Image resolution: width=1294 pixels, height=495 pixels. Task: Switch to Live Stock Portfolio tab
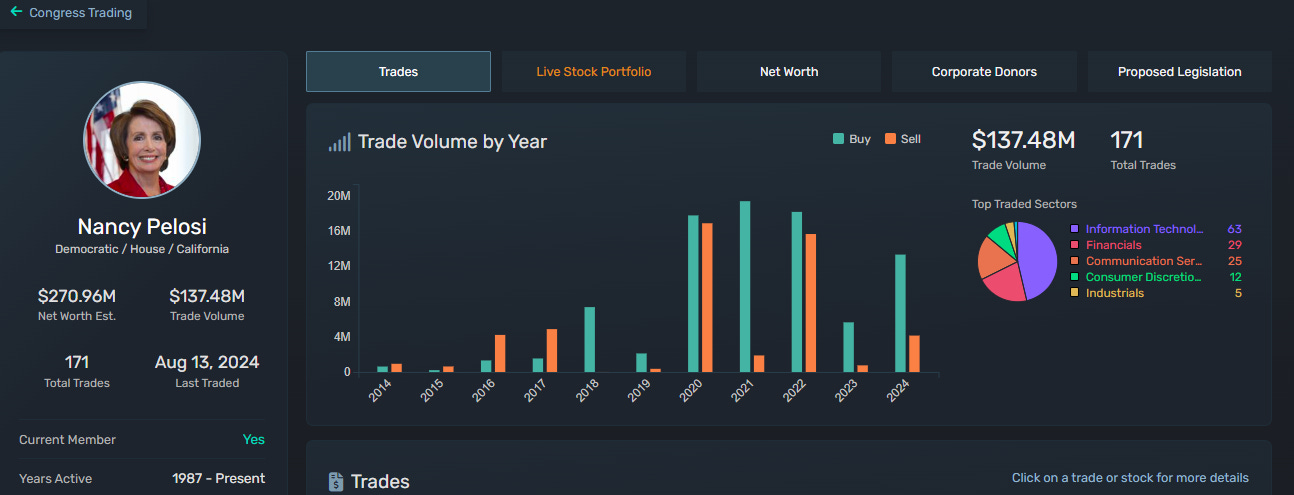point(594,72)
